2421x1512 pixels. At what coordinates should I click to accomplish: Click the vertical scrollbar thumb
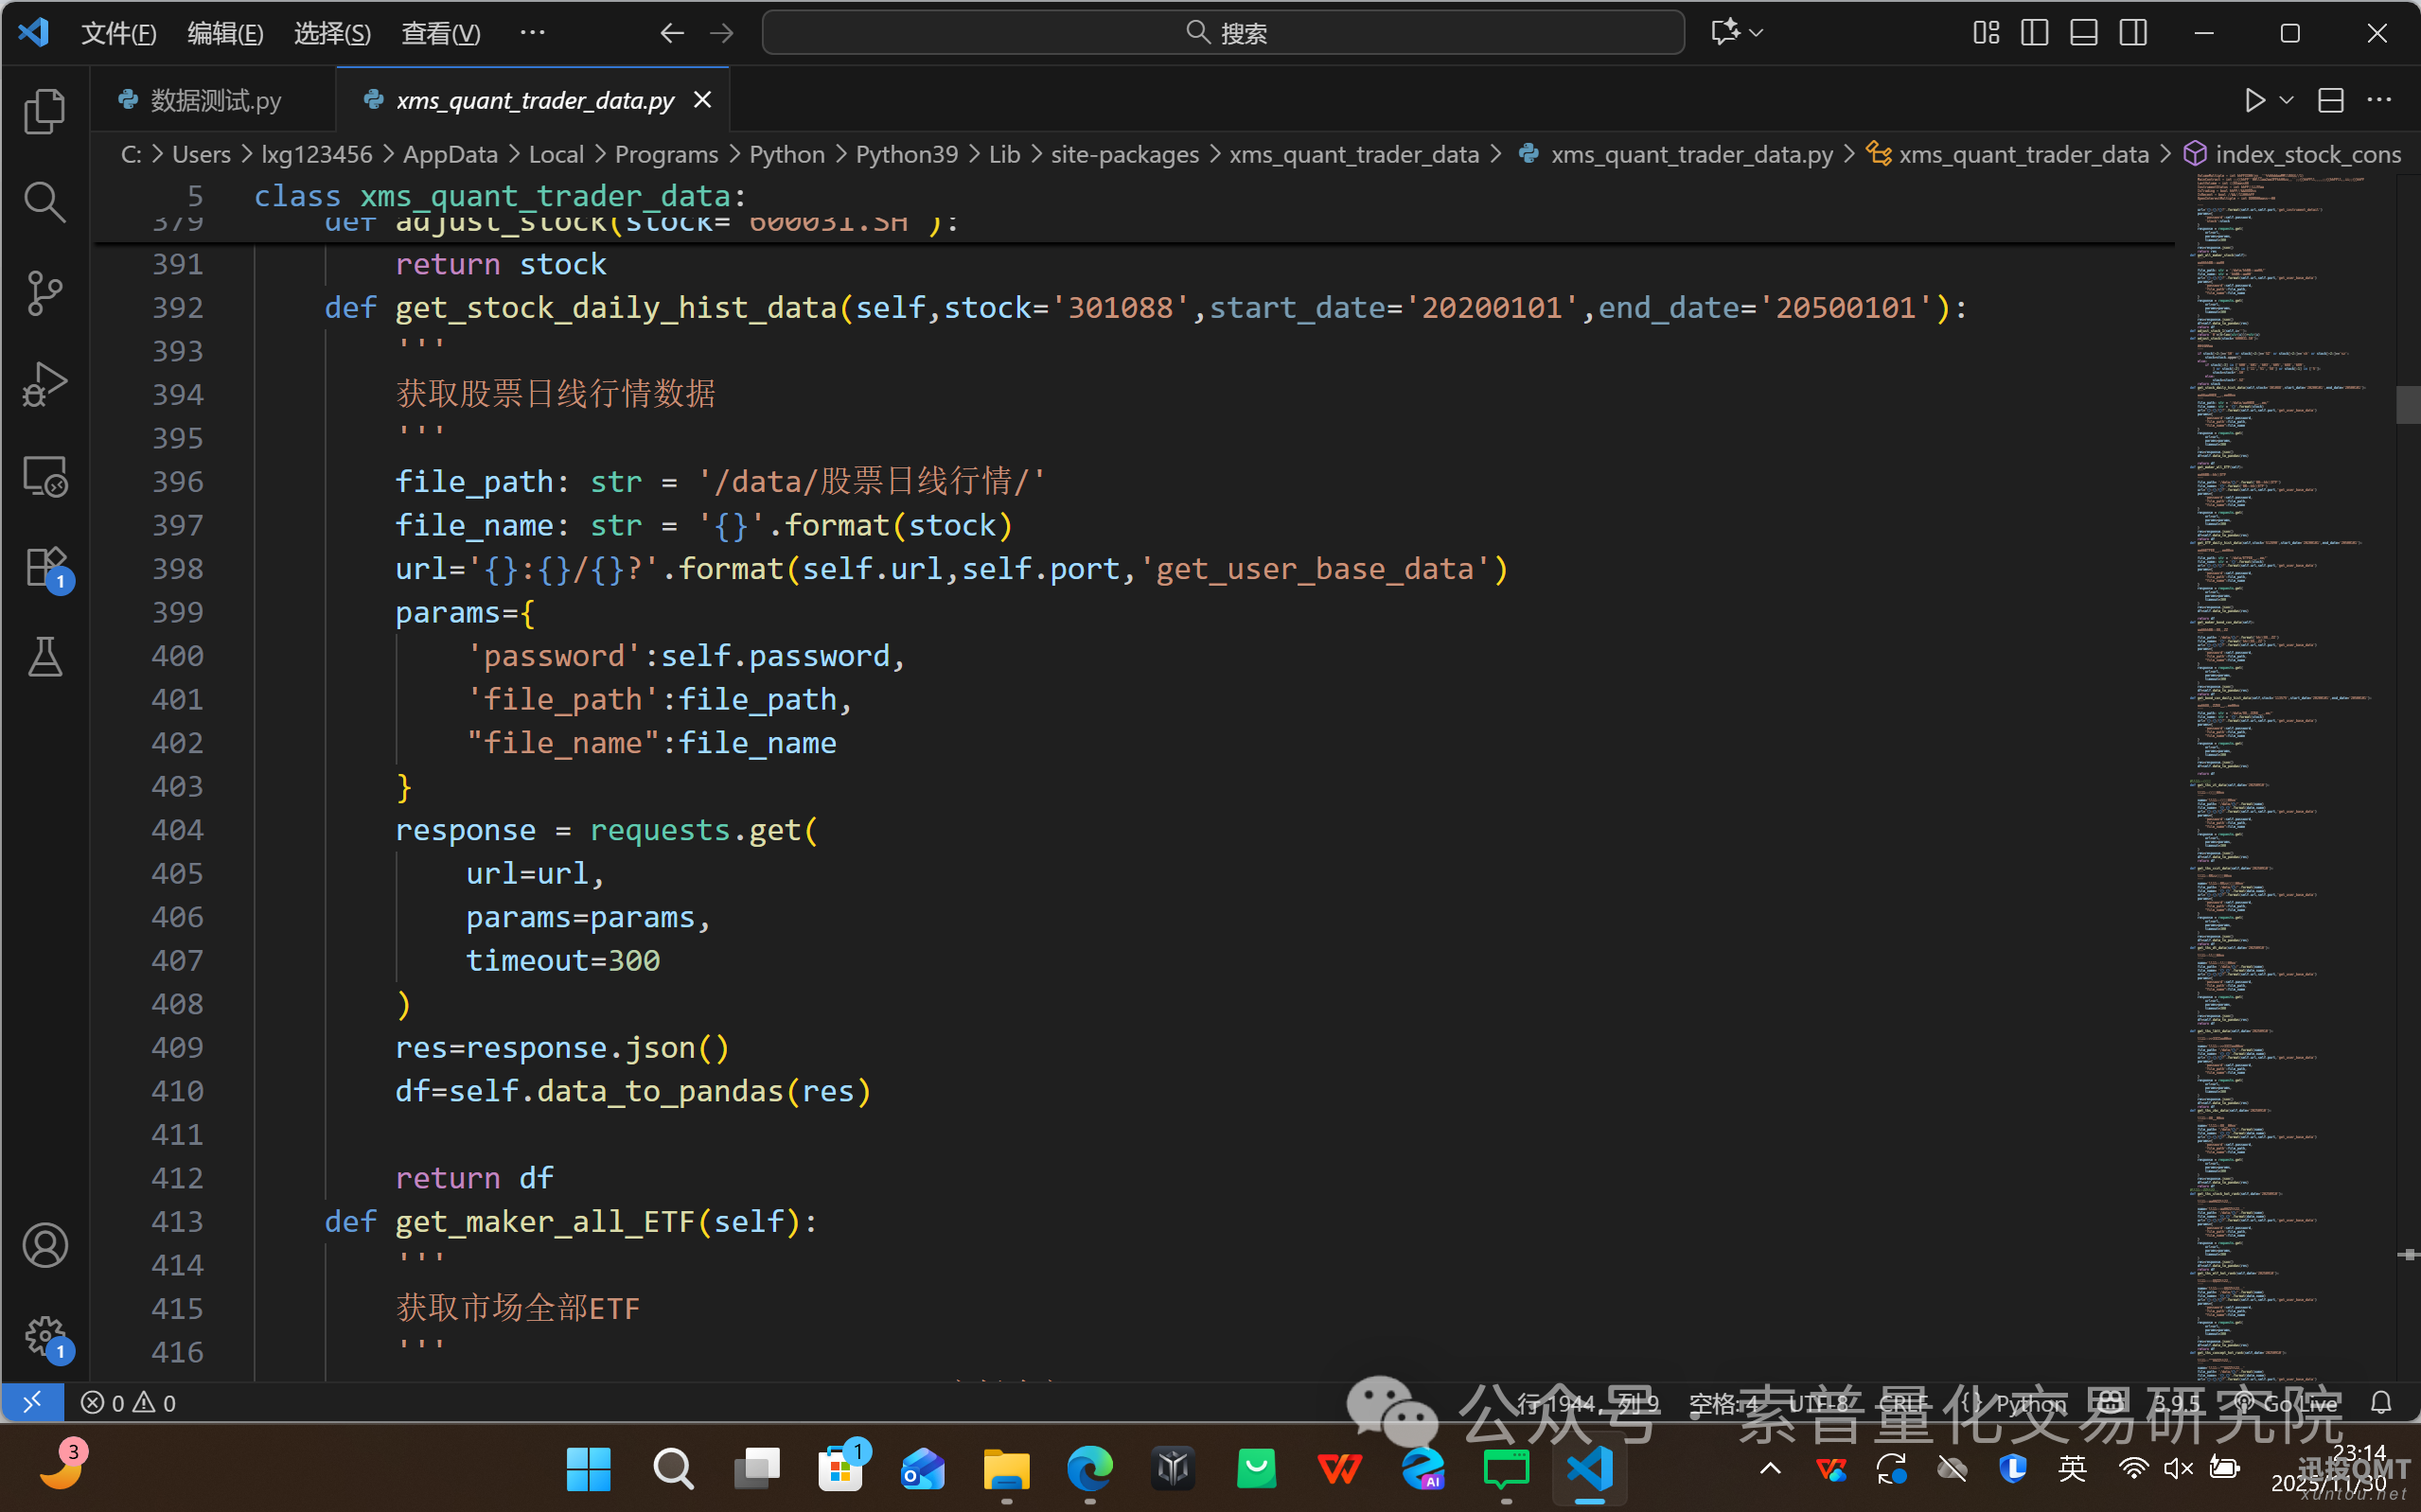2408,405
